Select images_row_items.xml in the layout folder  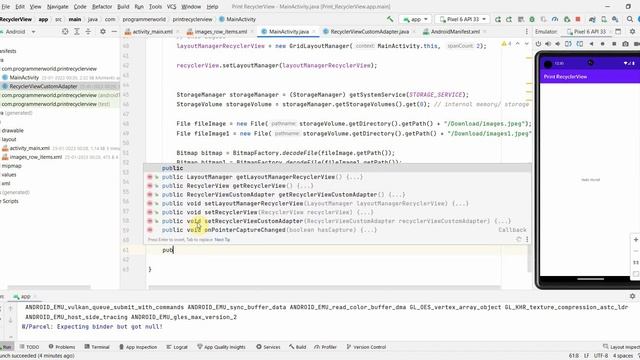36,157
